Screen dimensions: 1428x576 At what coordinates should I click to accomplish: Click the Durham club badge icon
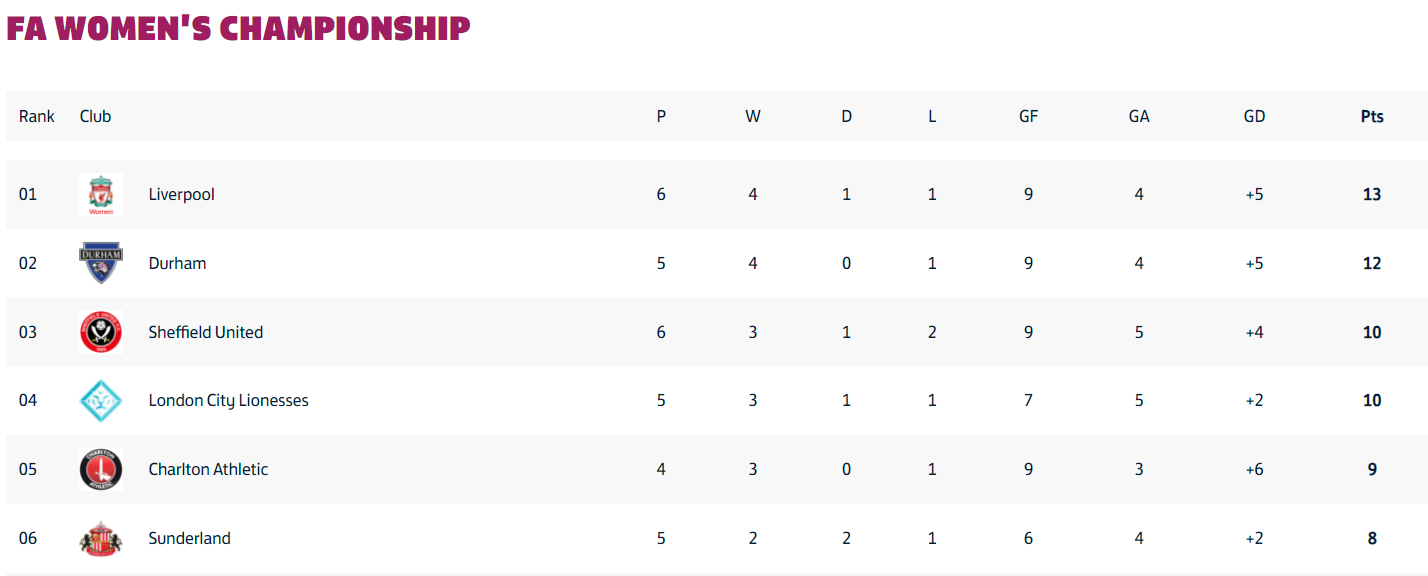(101, 263)
